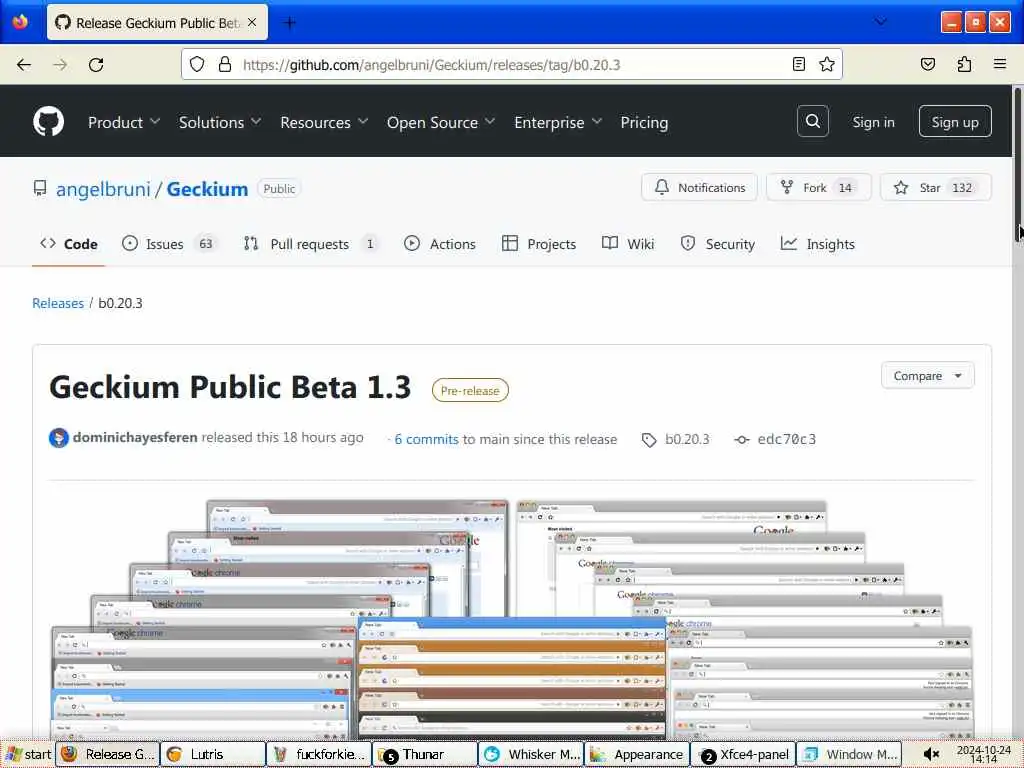Expand the Open Source menu

[x=441, y=122]
